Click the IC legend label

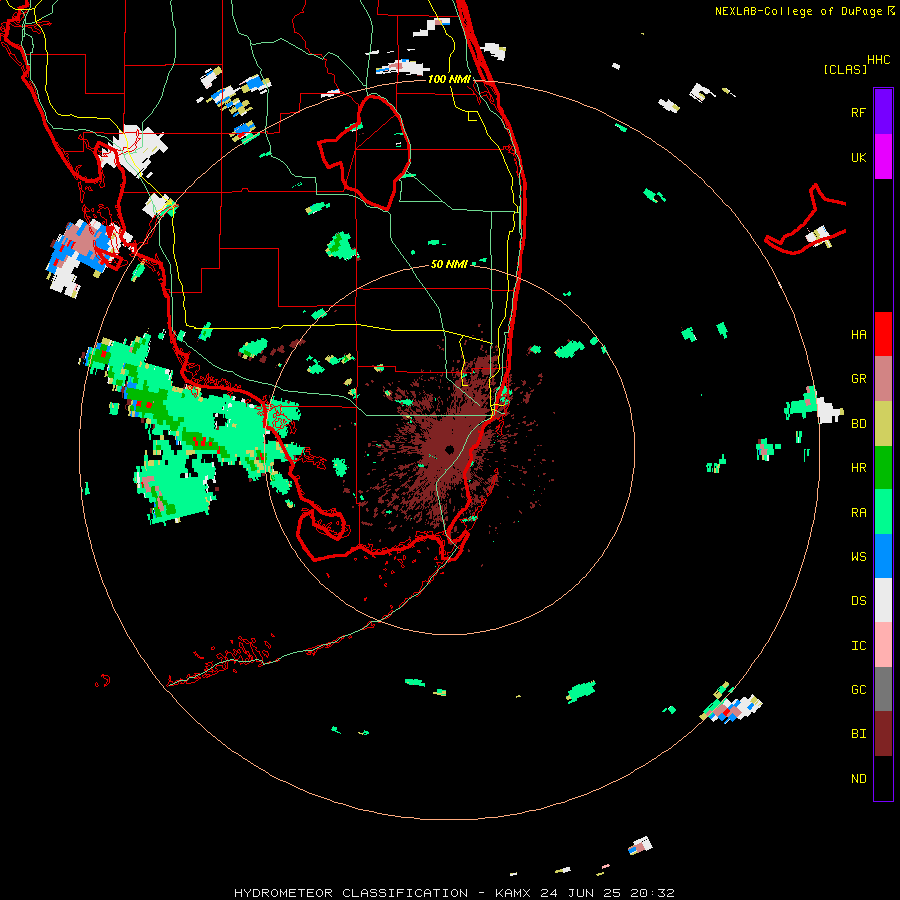(x=858, y=646)
